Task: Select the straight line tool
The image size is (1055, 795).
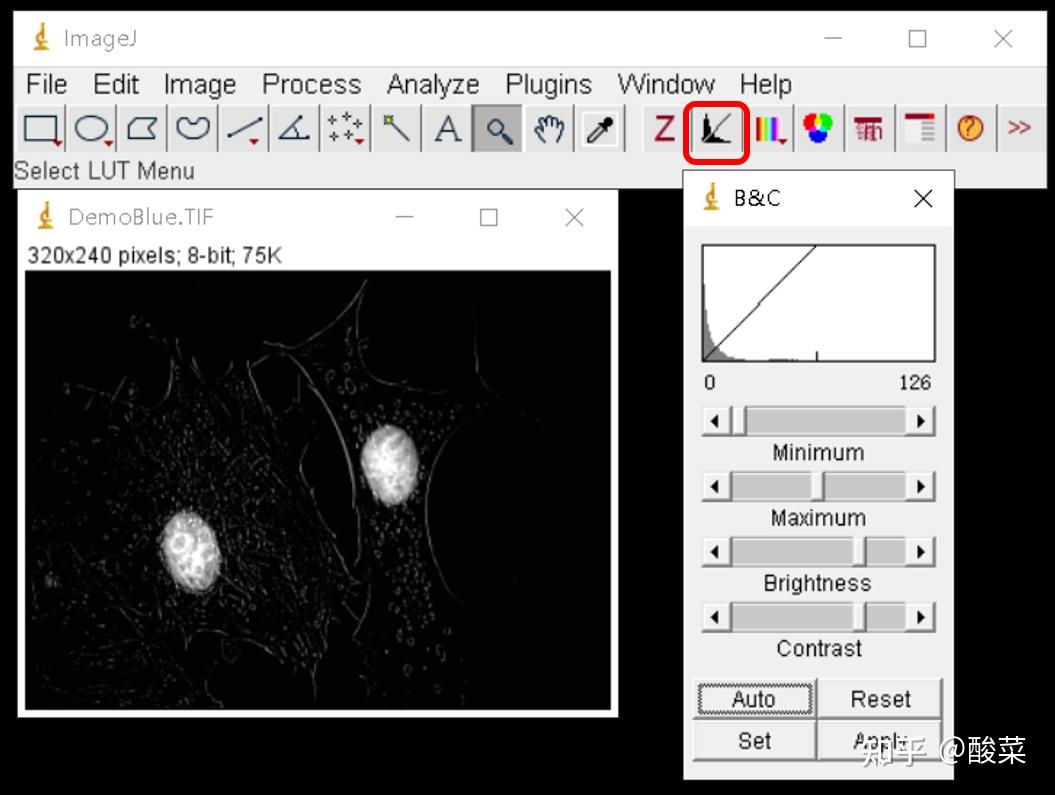Action: pyautogui.click(x=242, y=128)
